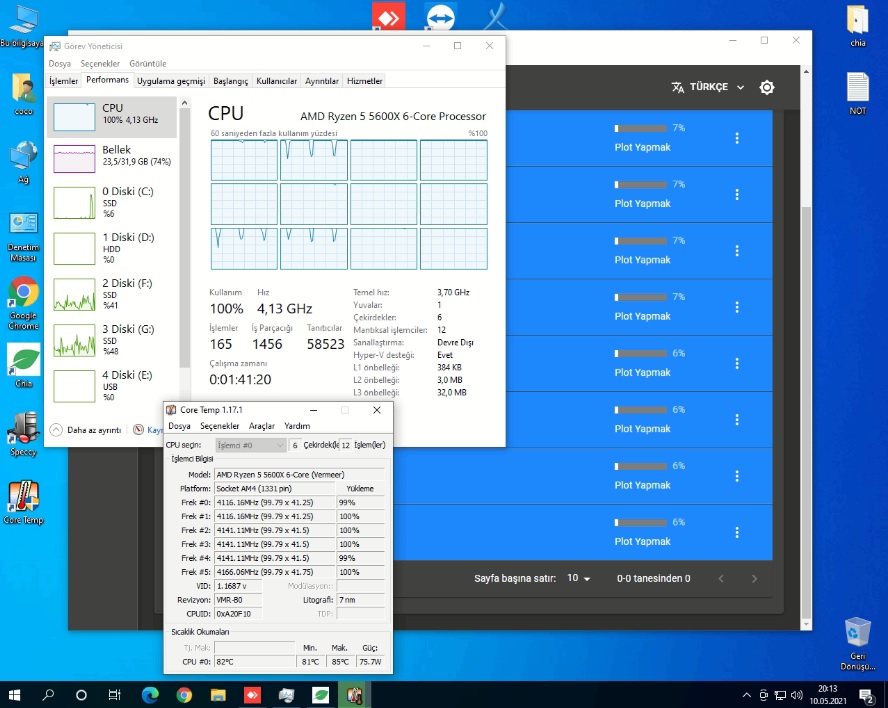This screenshot has width=888, height=708.
Task: Open the Chia settings gear icon
Action: (766, 87)
